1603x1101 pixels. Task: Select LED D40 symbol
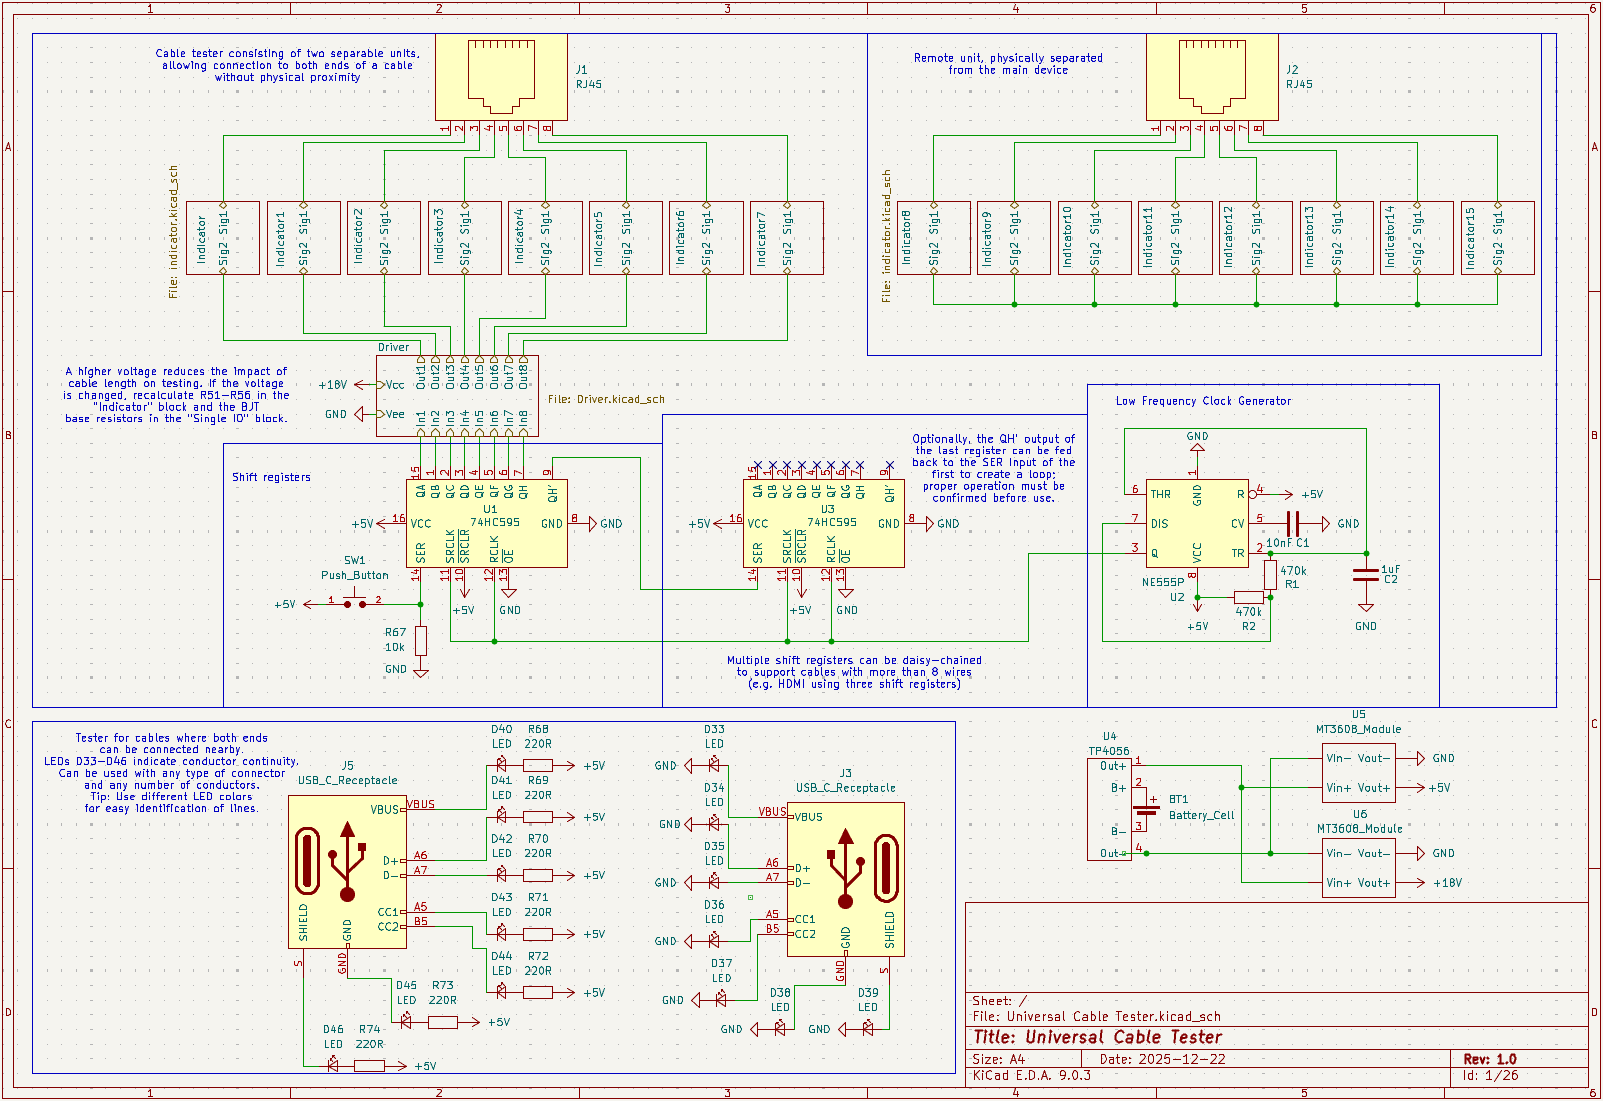click(x=501, y=766)
